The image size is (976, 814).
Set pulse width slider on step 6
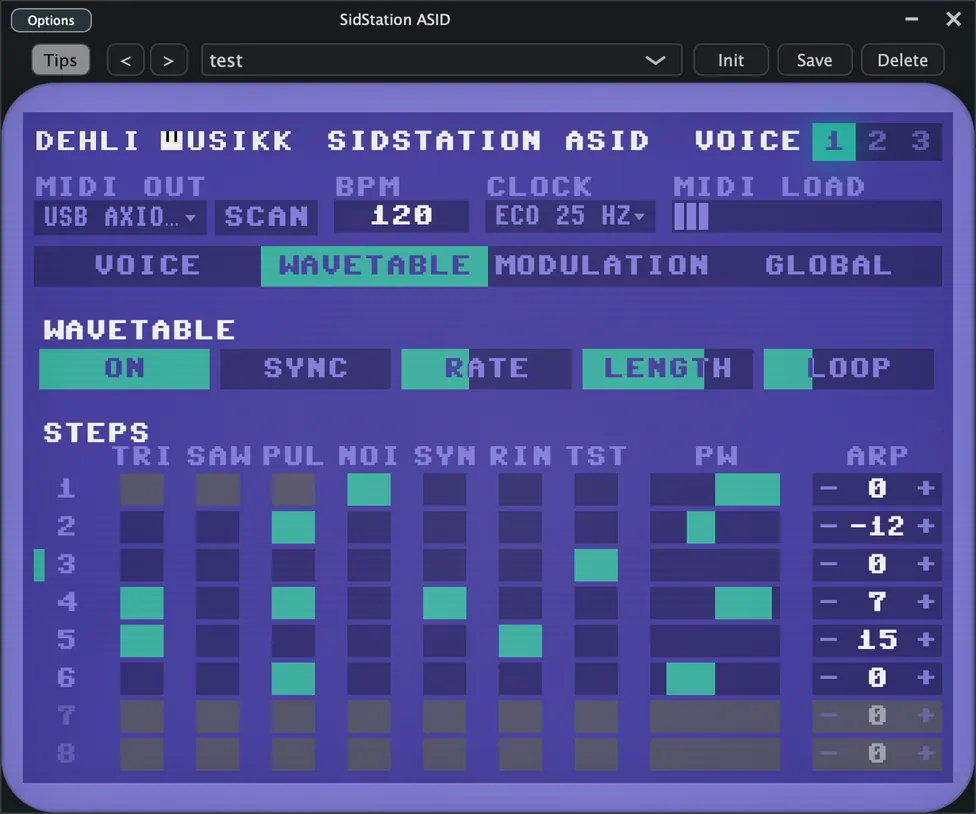click(715, 678)
